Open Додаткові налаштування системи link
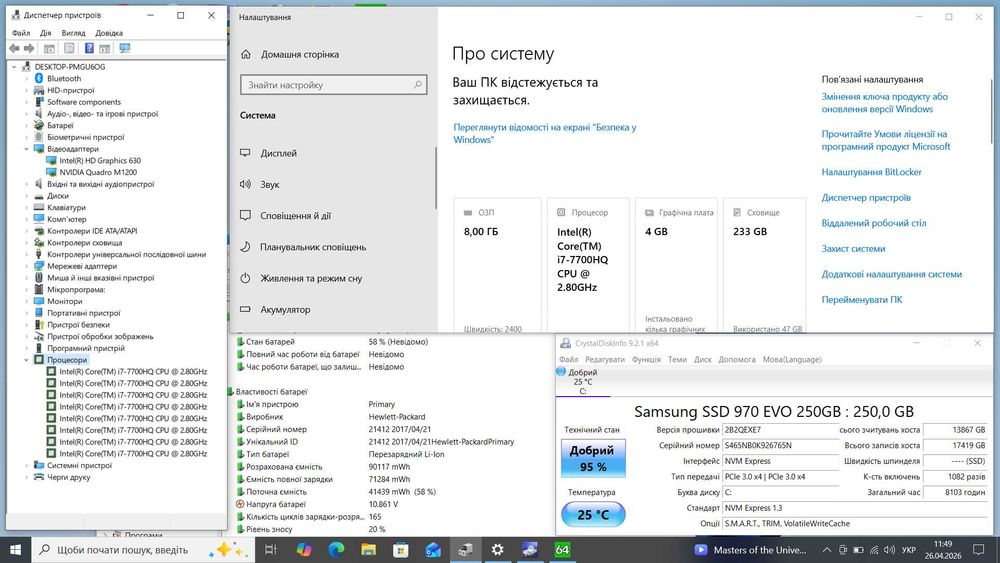The image size is (1000, 563). click(892, 274)
